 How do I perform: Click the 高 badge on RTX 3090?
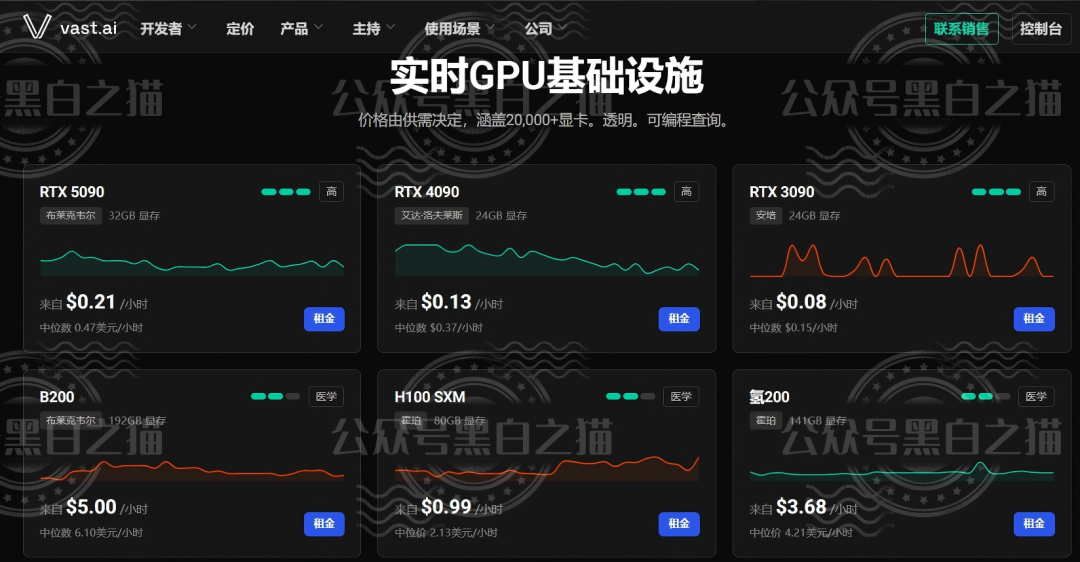[1041, 191]
